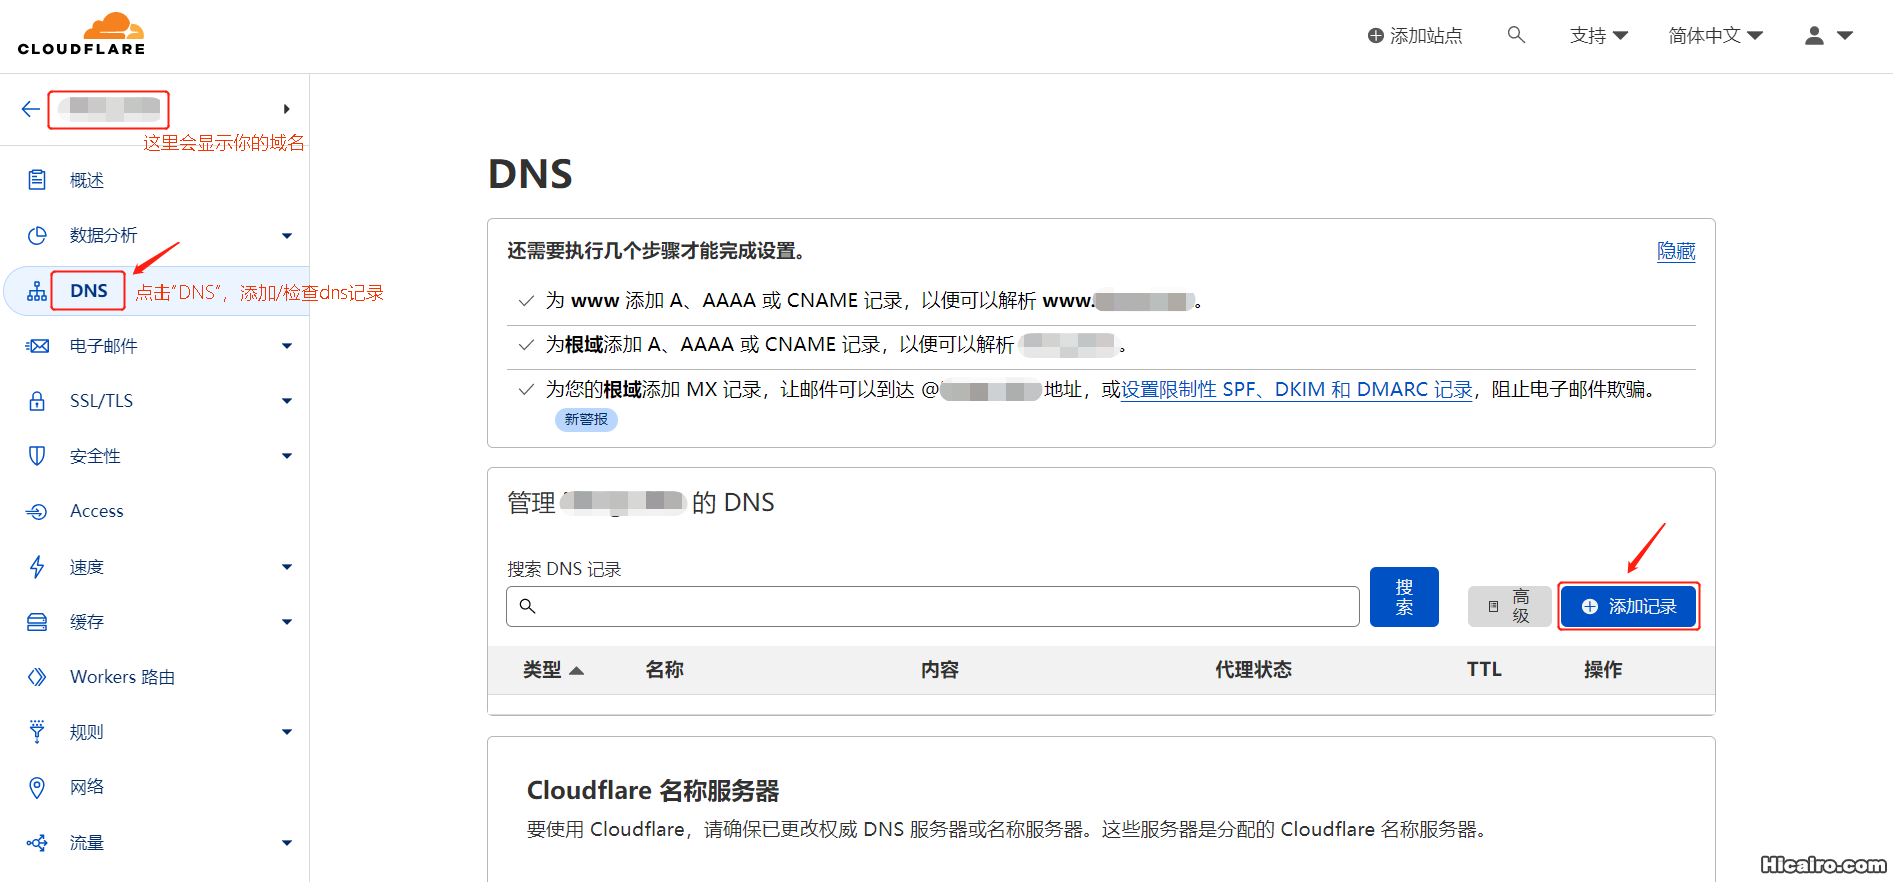Image resolution: width=1893 pixels, height=882 pixels.
Task: Expand the domain switcher arrow
Action: [x=287, y=109]
